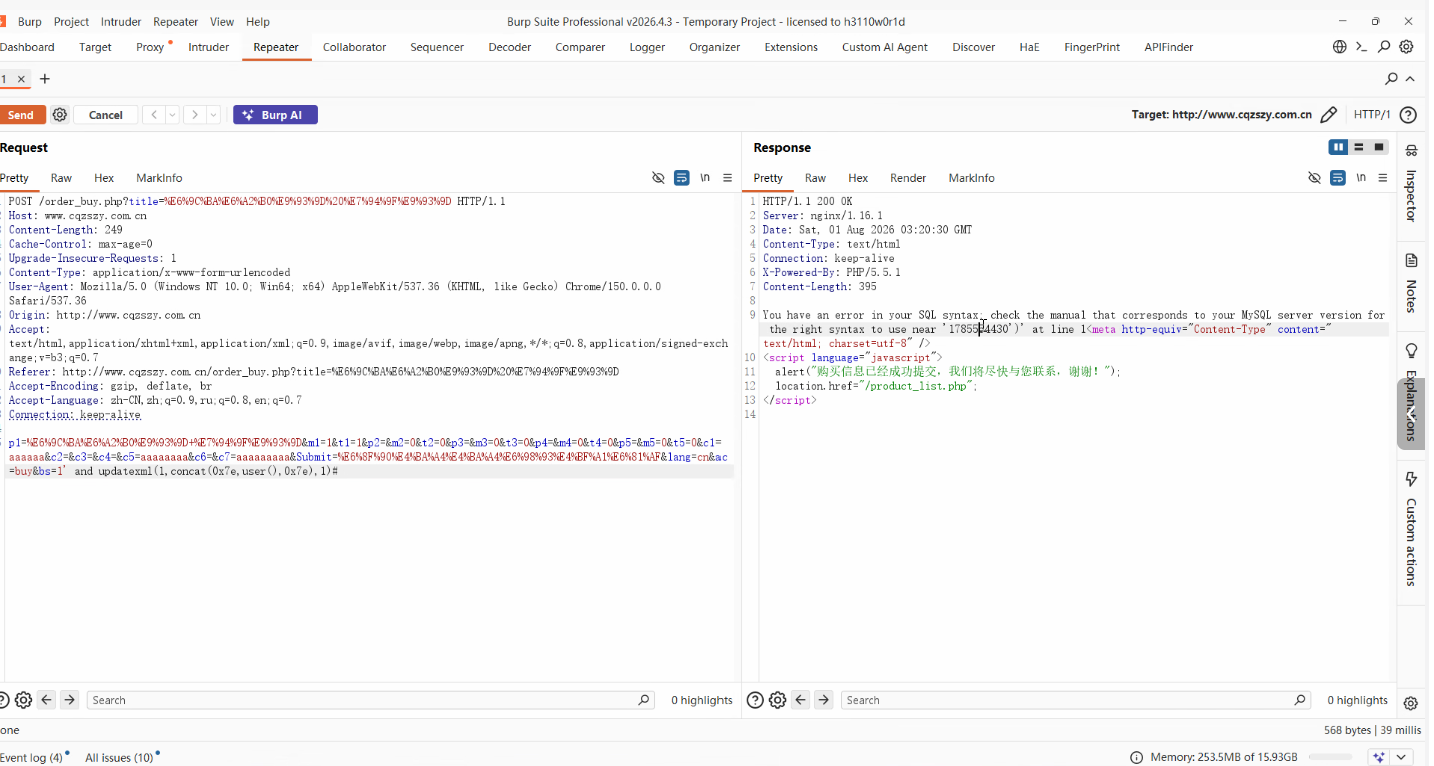Close Repeater tab 1

coord(20,79)
